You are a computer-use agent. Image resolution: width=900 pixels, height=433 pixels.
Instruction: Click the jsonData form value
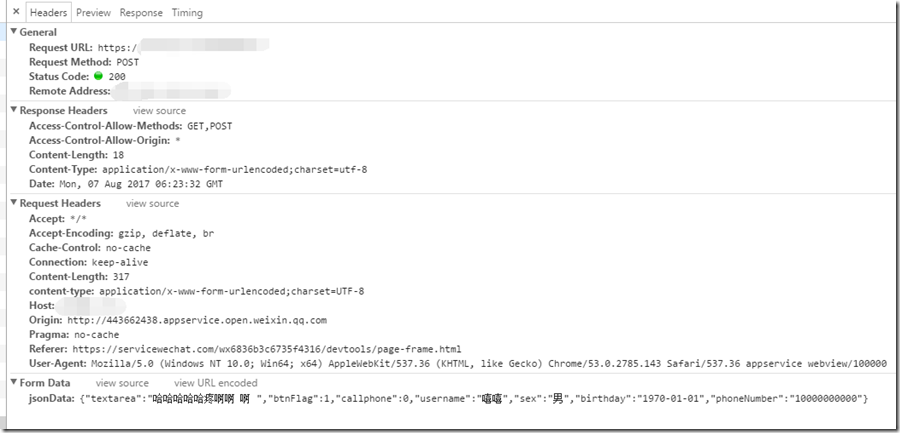coord(474,399)
